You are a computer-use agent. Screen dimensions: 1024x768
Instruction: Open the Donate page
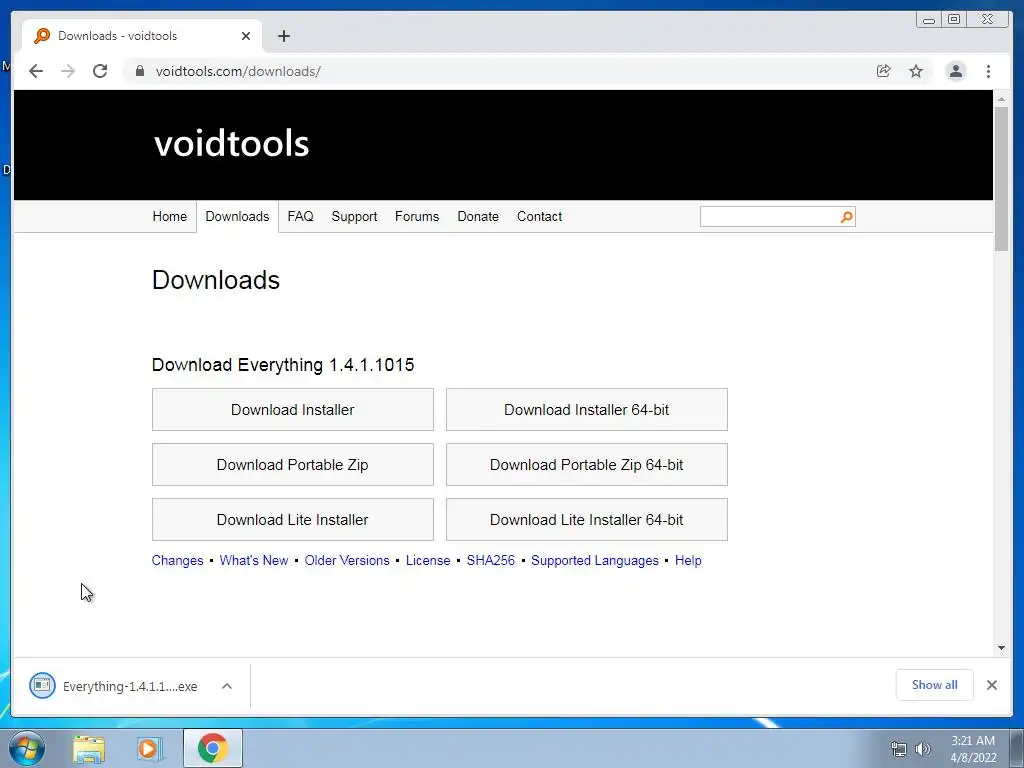478,216
